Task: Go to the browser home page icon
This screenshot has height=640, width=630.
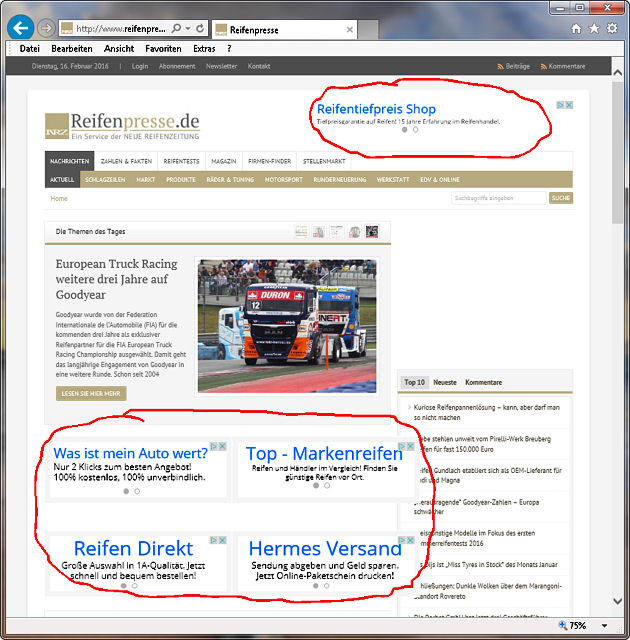Action: click(x=576, y=29)
